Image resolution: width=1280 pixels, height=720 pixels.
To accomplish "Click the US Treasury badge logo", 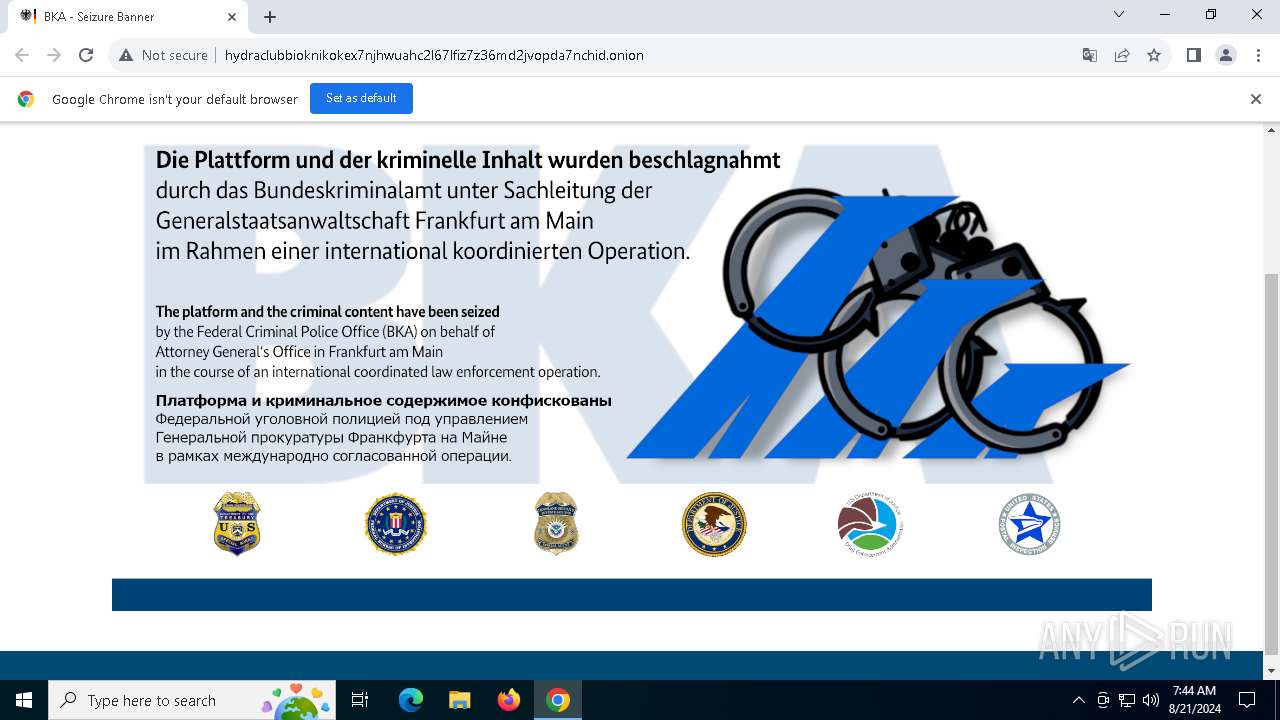I will pos(237,524).
